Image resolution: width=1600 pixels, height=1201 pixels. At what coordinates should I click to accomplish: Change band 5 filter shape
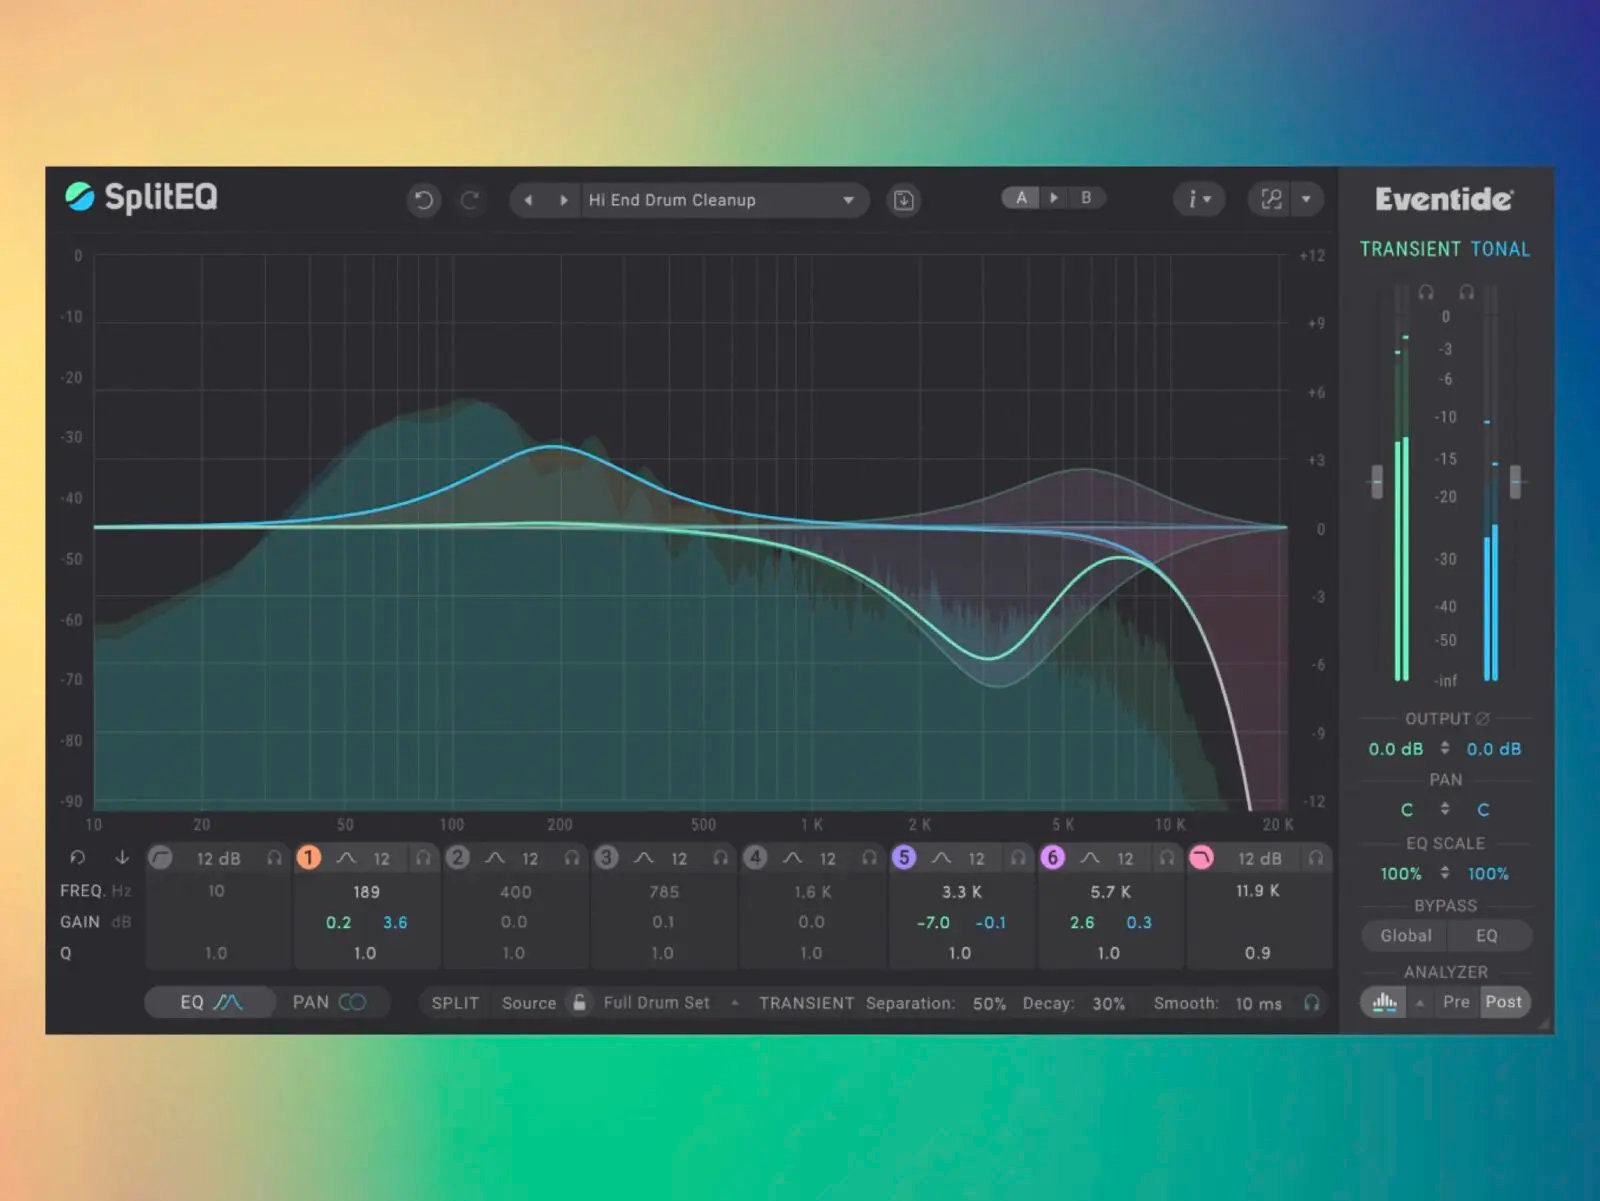tap(942, 858)
